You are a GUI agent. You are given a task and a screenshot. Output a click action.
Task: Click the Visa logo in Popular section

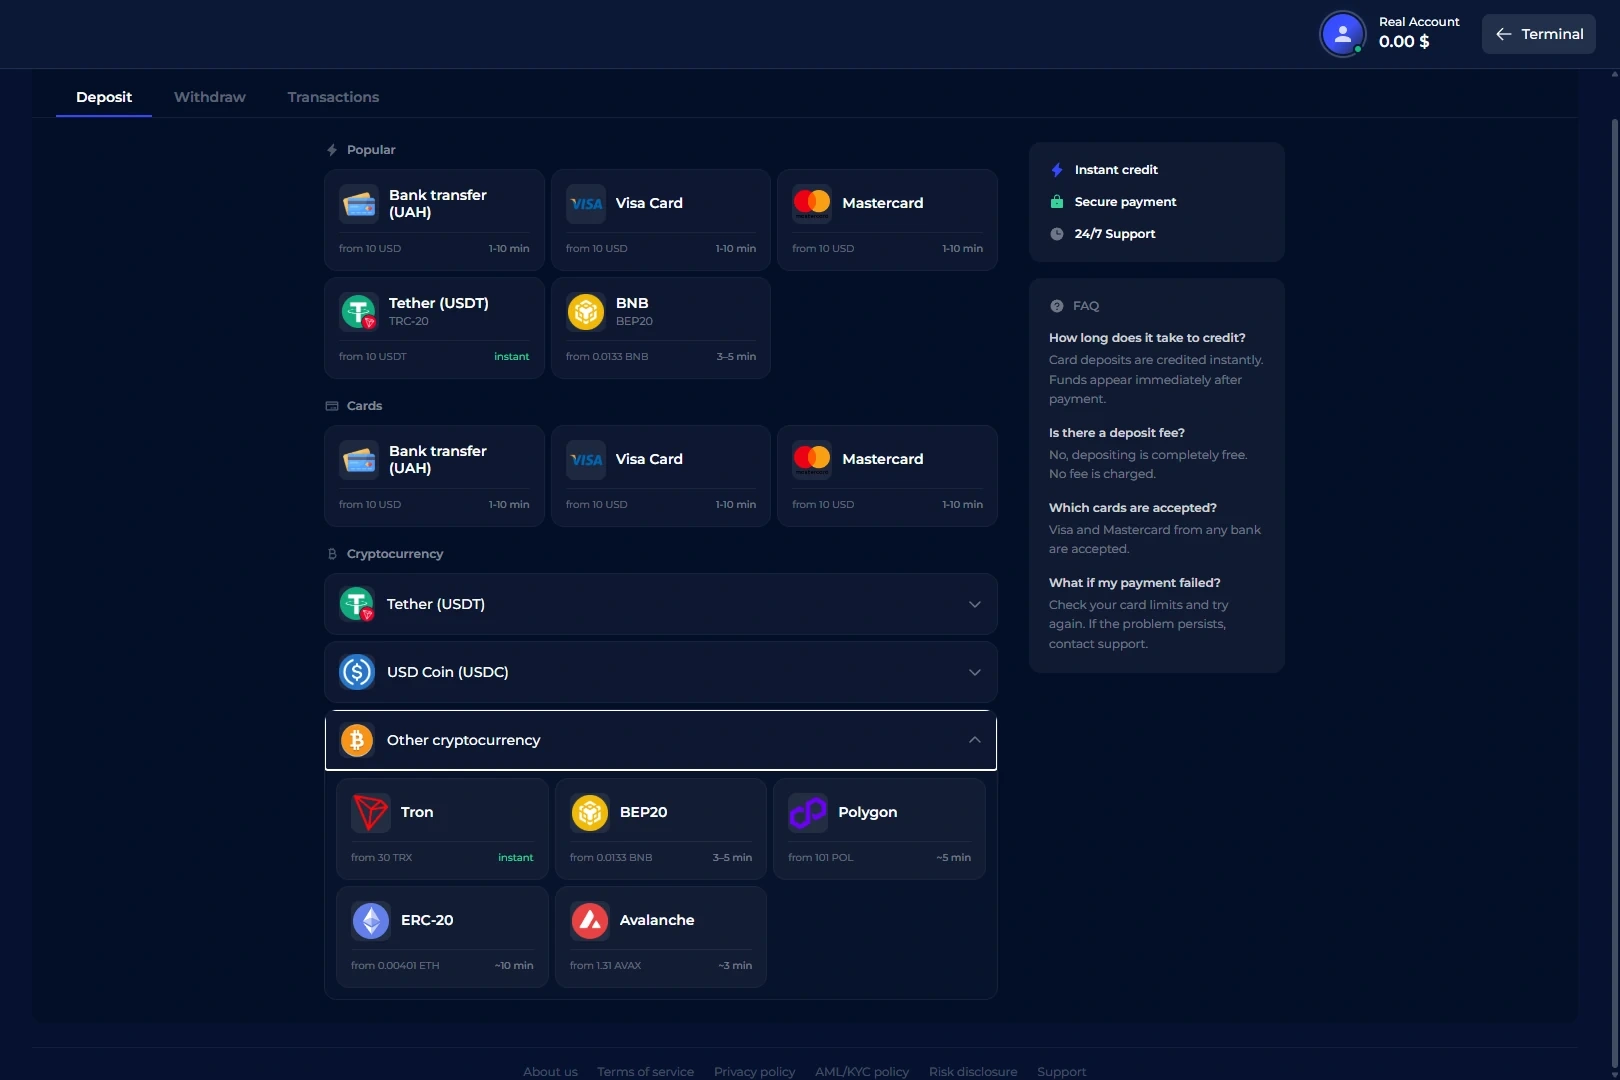click(586, 204)
